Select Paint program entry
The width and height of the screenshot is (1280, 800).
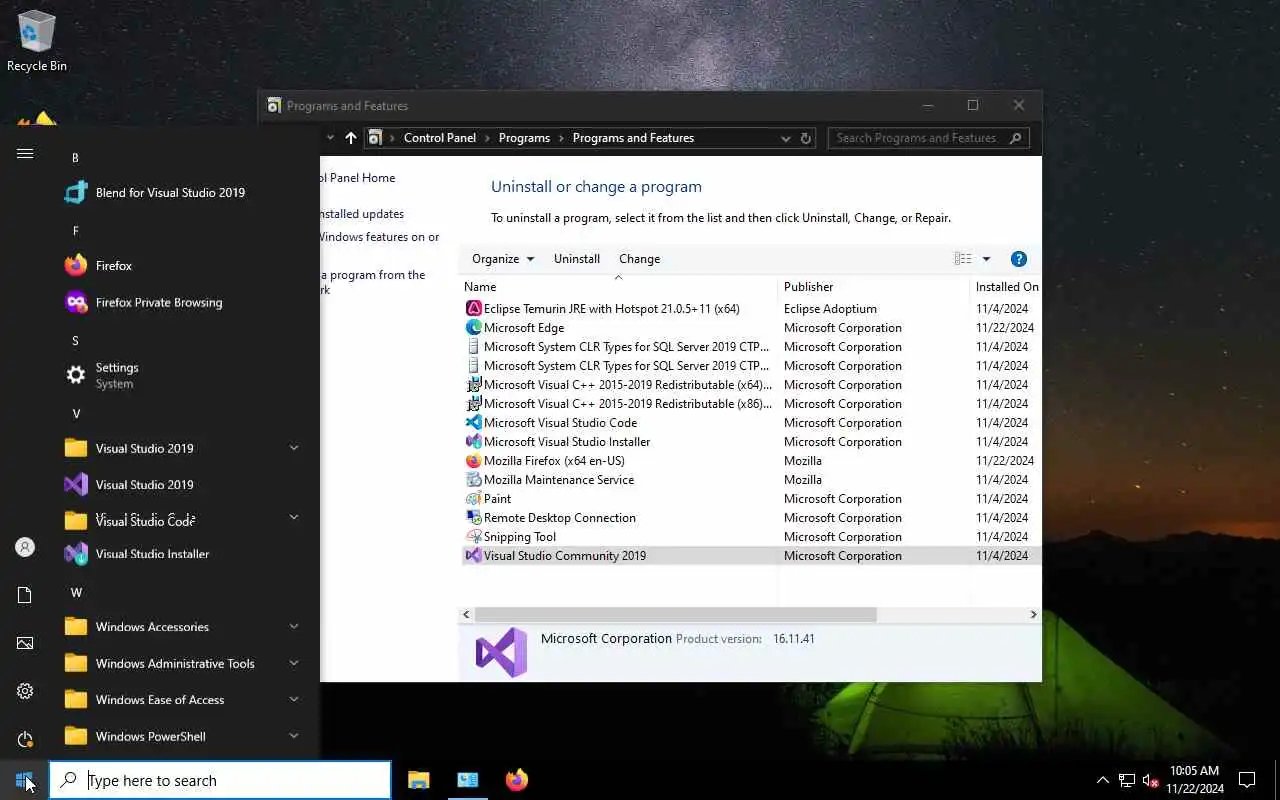coord(750,499)
